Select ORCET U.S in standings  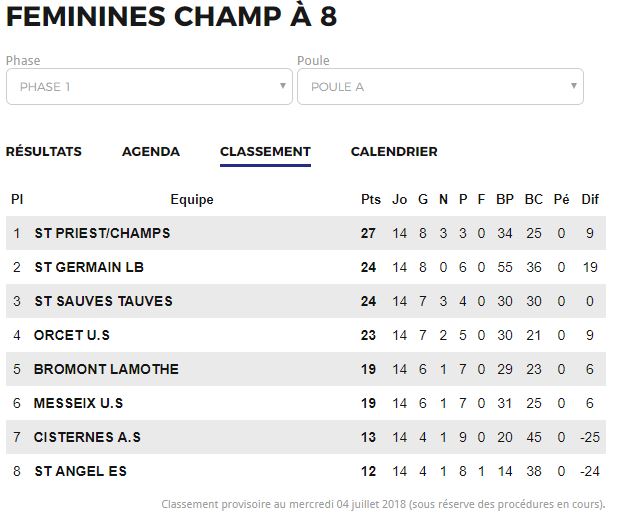click(x=72, y=335)
